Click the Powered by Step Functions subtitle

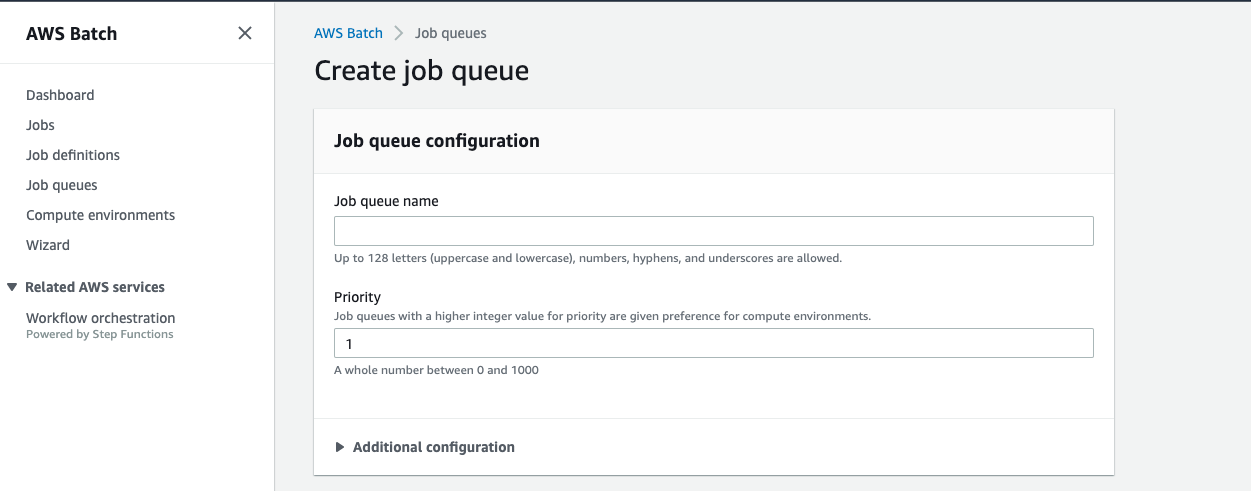point(100,334)
